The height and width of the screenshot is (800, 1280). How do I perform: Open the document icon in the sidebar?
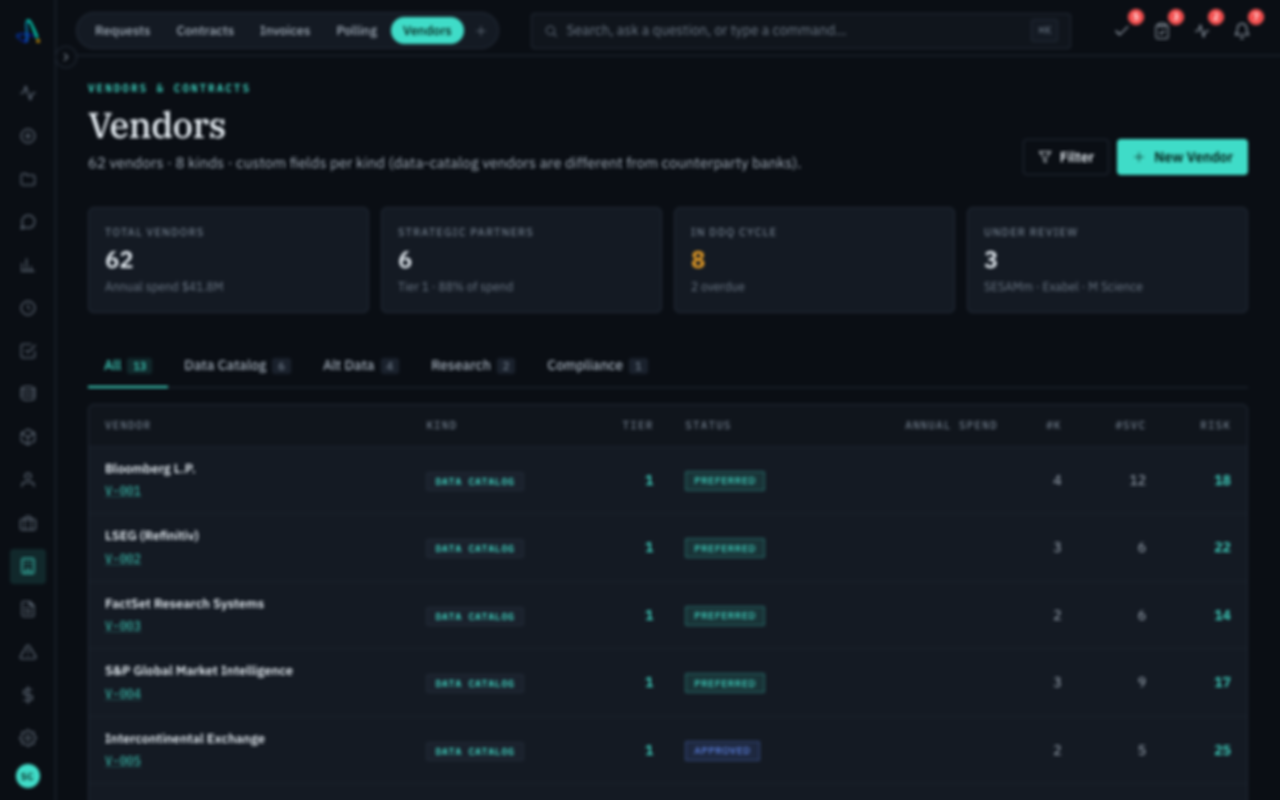pyautogui.click(x=28, y=609)
